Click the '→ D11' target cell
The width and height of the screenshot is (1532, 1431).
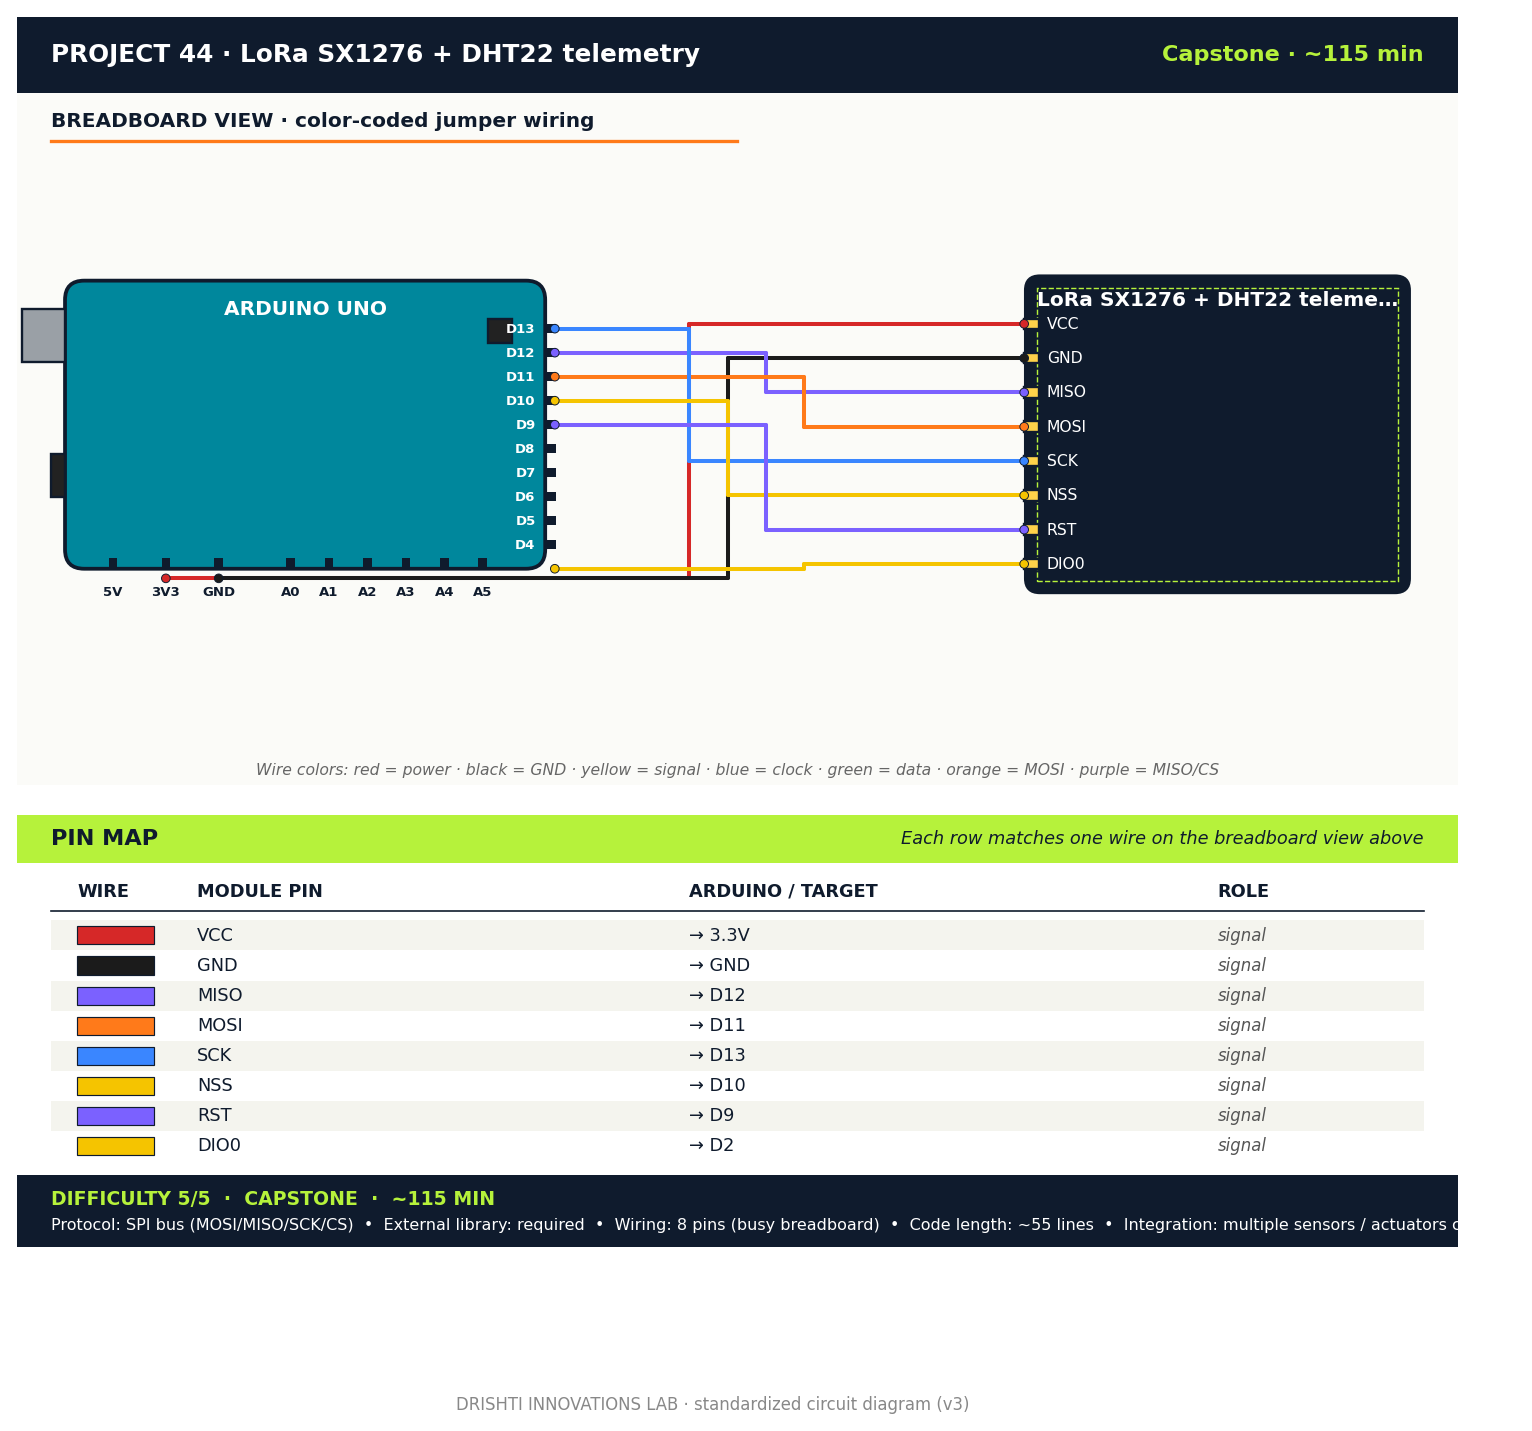coord(717,1025)
